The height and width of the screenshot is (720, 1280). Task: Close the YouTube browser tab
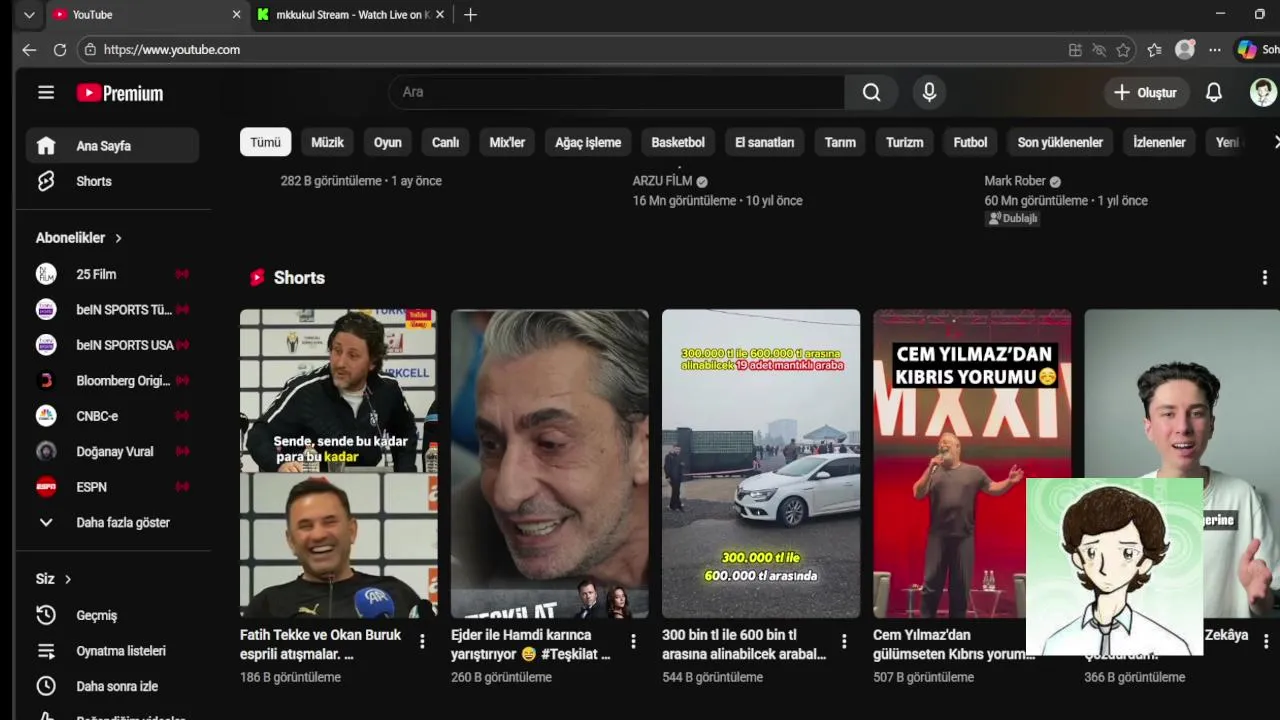click(x=236, y=15)
